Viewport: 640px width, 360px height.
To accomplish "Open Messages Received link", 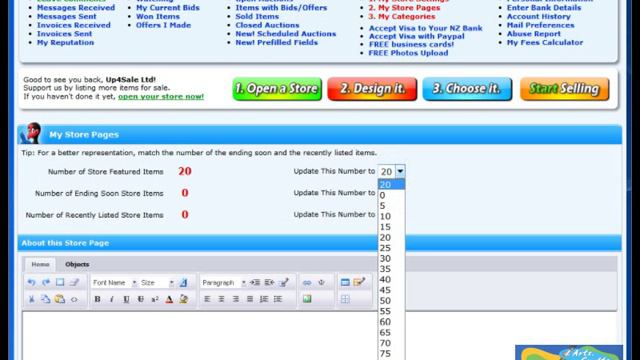I will click(x=76, y=8).
